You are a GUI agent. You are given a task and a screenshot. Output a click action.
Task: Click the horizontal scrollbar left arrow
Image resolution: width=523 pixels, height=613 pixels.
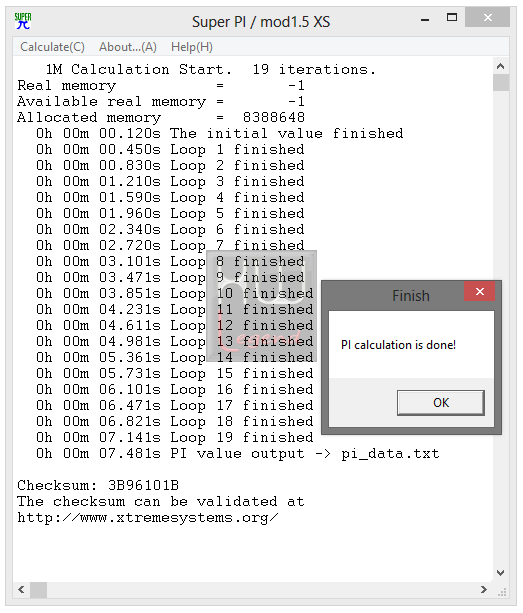point(21,590)
